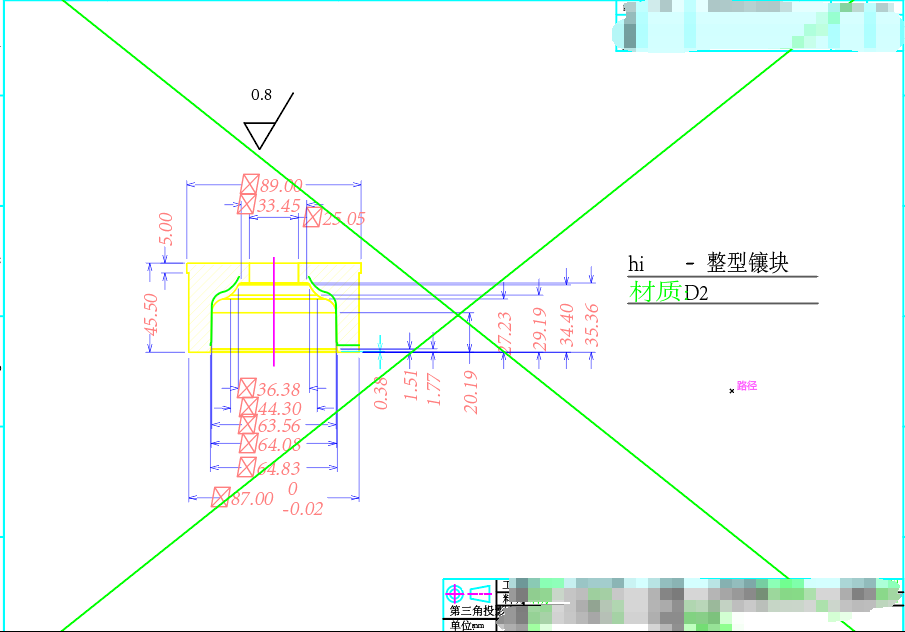Select the -0.02 tolerance value
This screenshot has height=632, width=905.
coord(303,509)
